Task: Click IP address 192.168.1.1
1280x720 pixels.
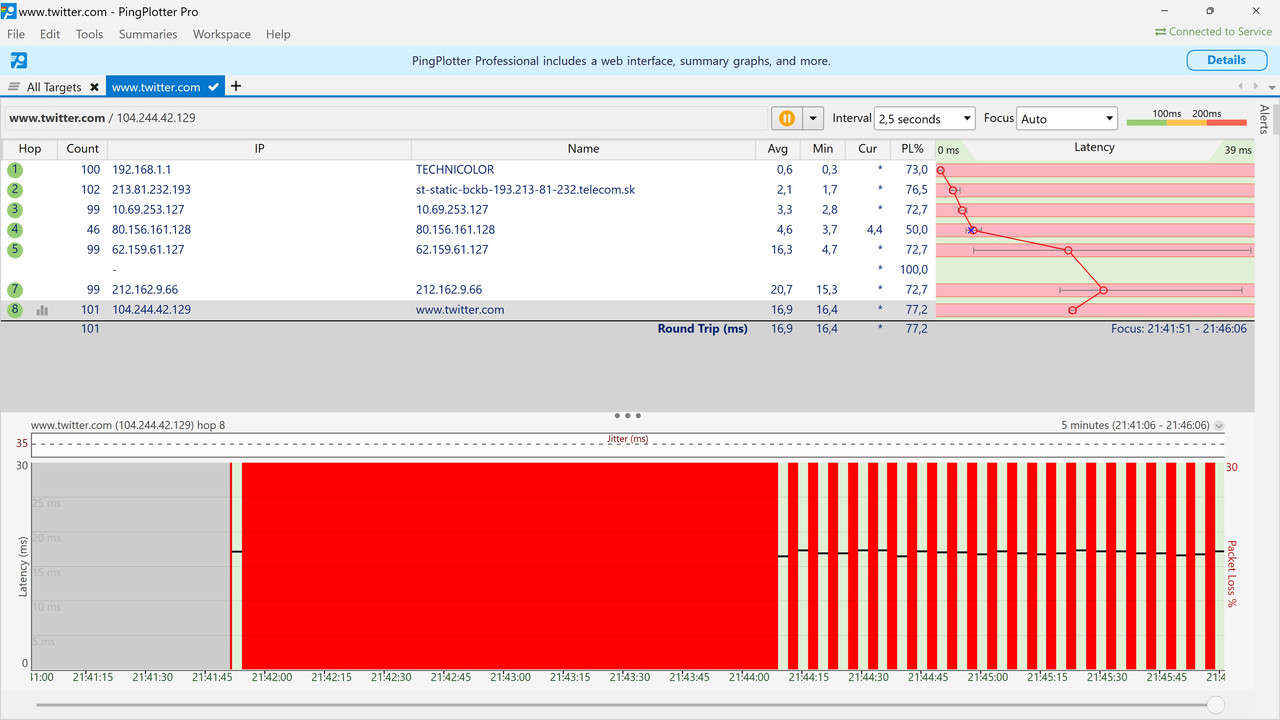Action: [142, 170]
